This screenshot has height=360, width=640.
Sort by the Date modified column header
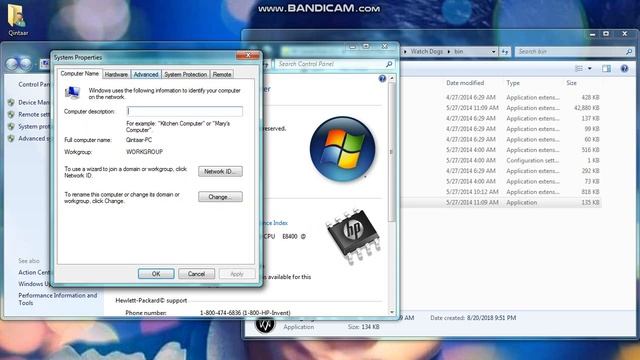(x=465, y=83)
